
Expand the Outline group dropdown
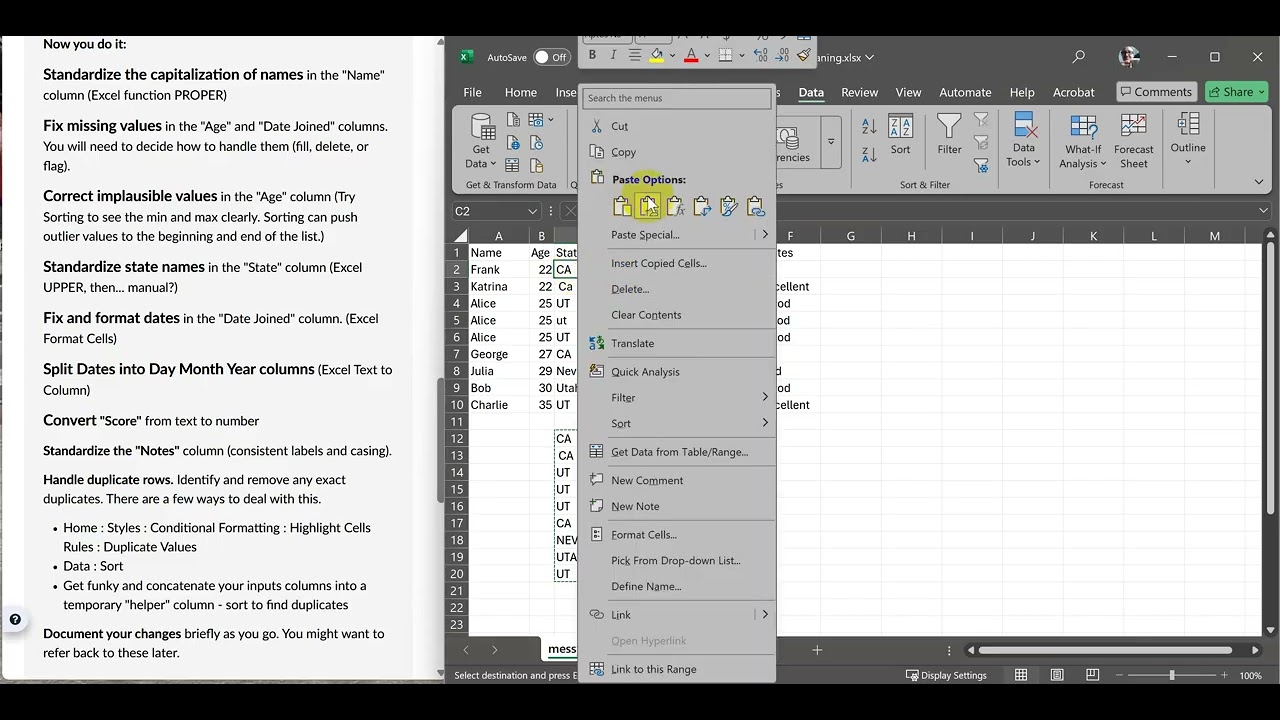click(1188, 141)
